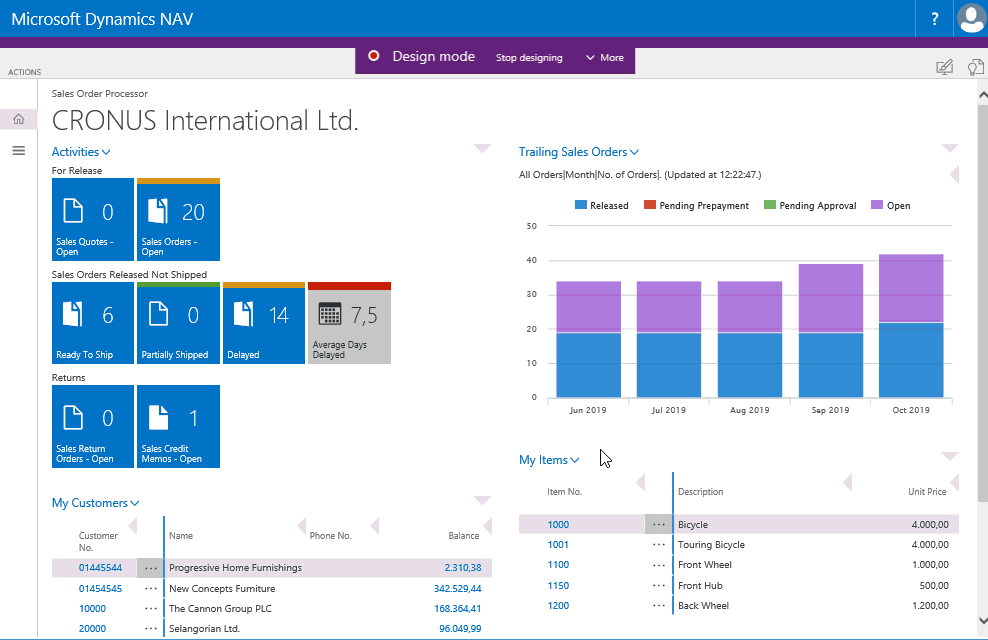Click the Home icon in left sidebar
988x640 pixels.
tap(18, 119)
